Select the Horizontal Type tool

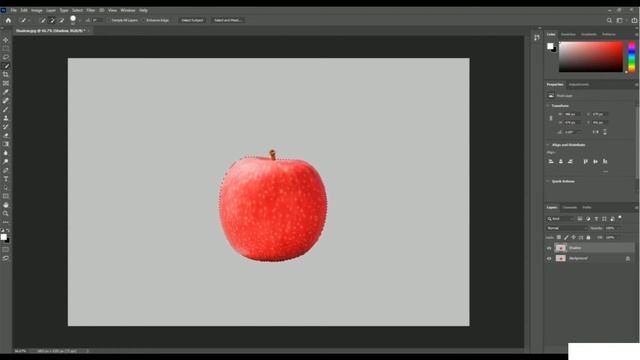(6, 179)
